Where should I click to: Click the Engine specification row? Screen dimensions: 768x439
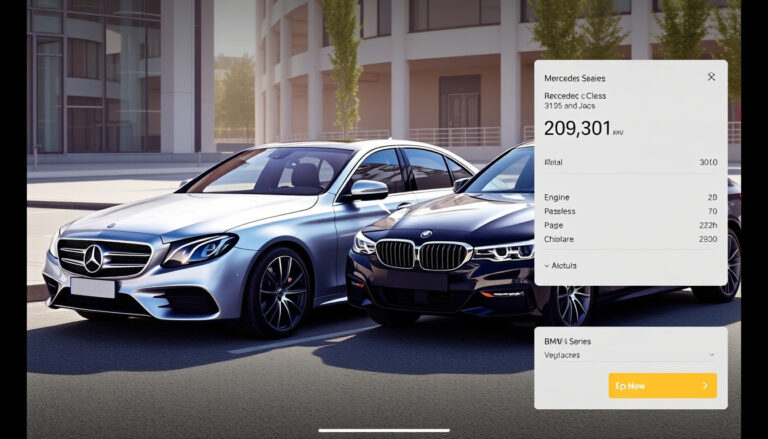tap(631, 197)
